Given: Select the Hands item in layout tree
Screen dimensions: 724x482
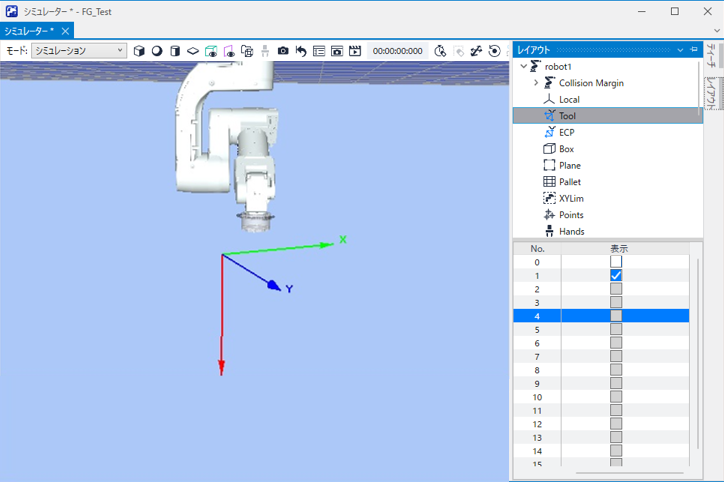Looking at the screenshot, I should coord(571,231).
